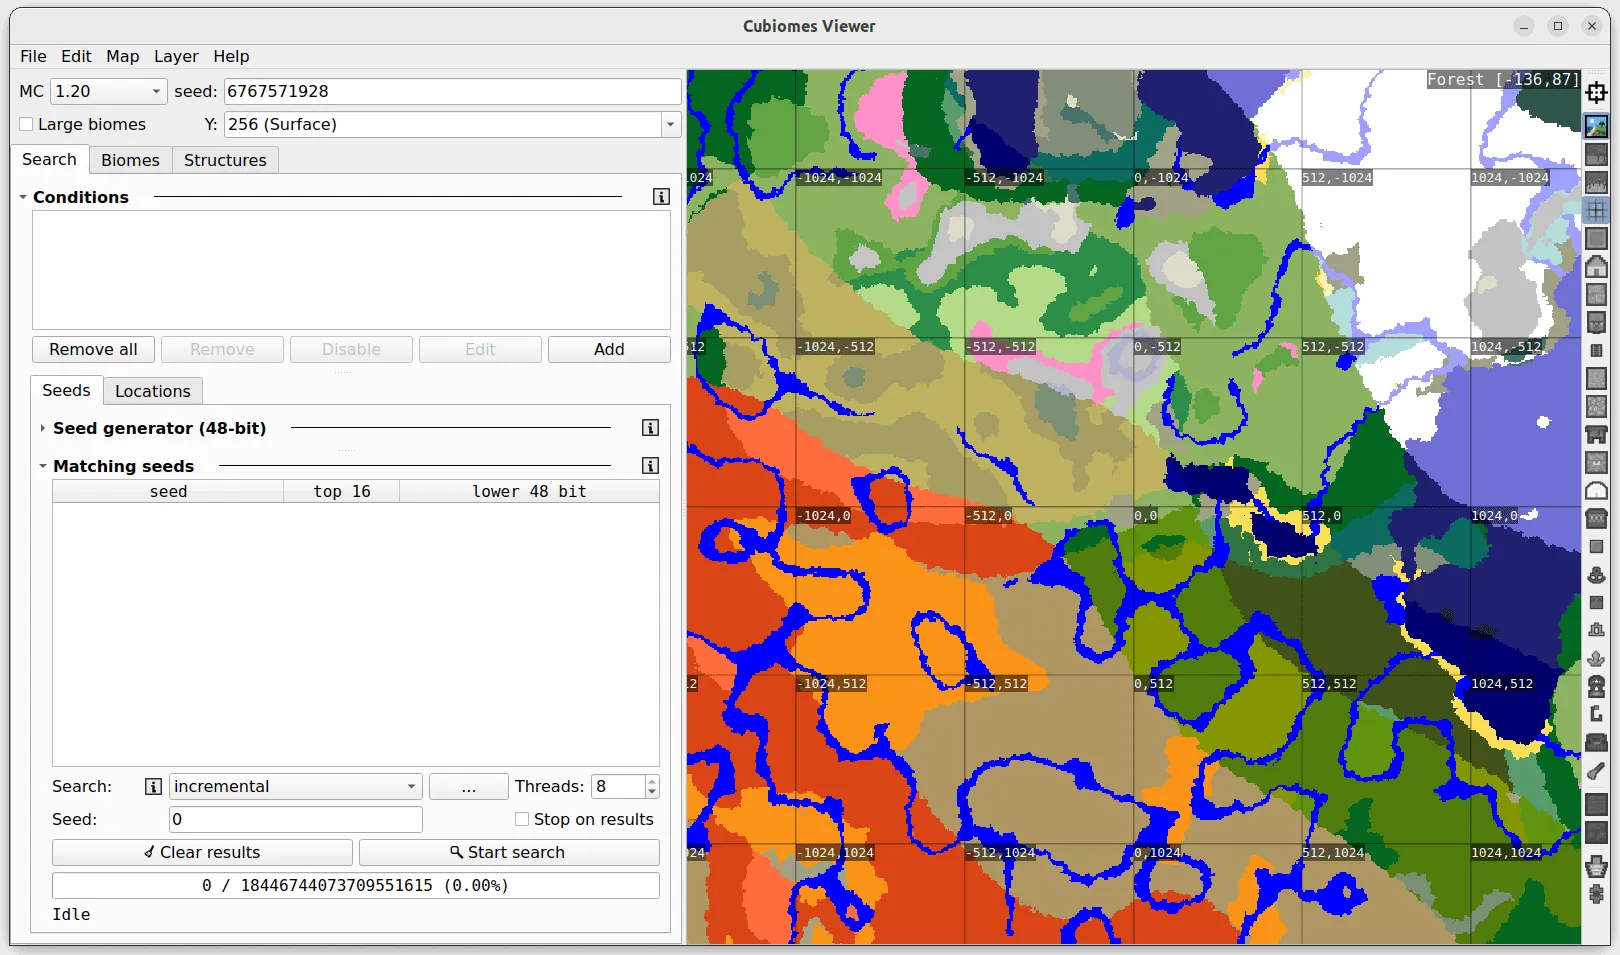Open Matching seeds info icon

650,466
